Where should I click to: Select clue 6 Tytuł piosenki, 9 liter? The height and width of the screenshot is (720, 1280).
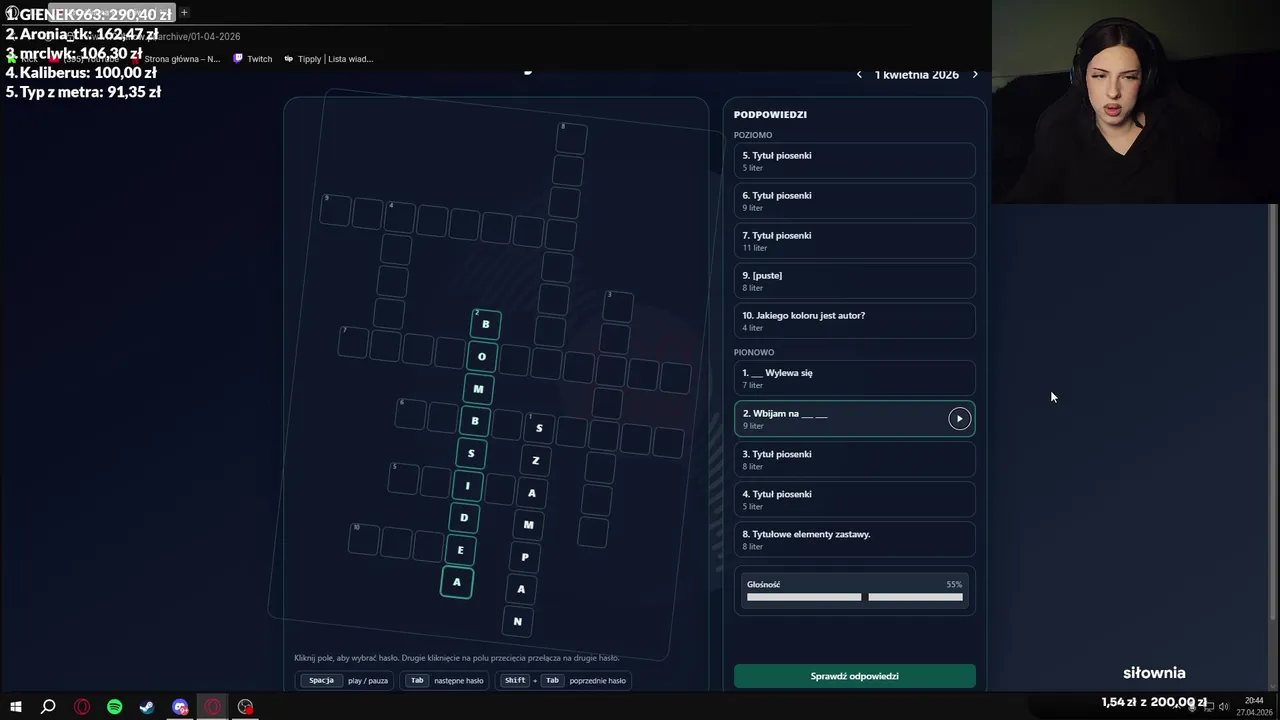coord(854,201)
